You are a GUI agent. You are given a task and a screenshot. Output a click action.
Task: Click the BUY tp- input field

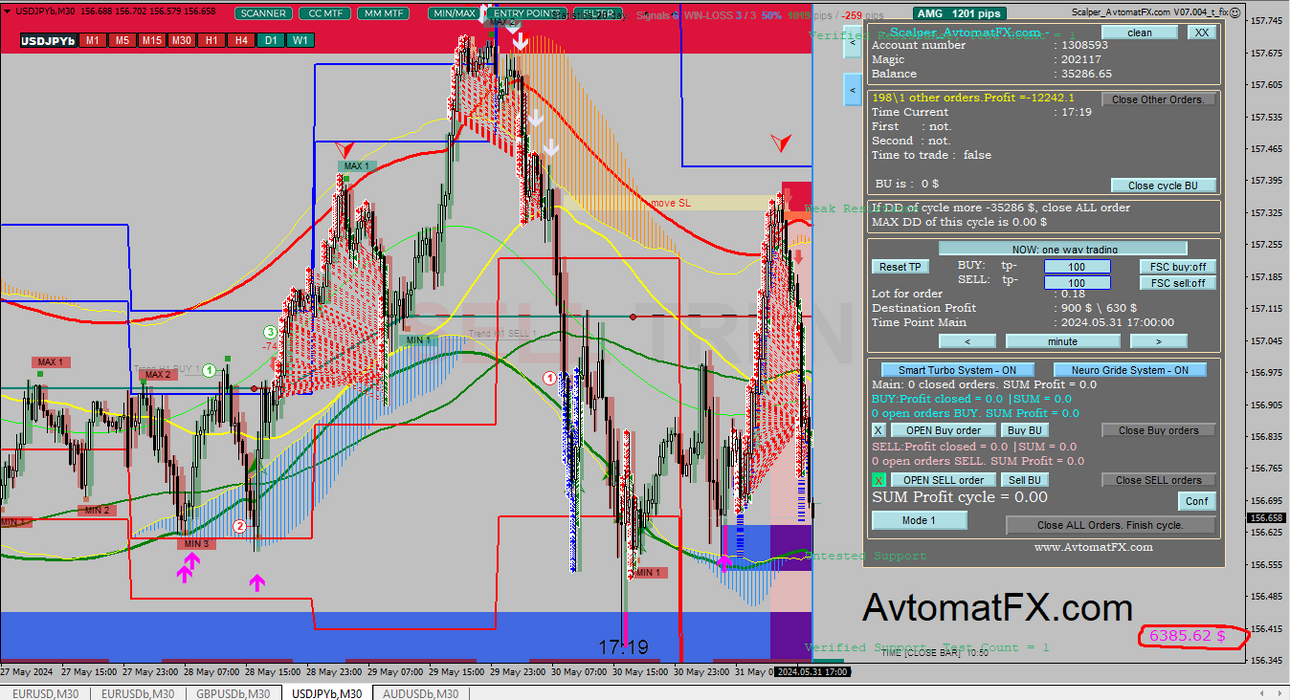coord(1077,267)
